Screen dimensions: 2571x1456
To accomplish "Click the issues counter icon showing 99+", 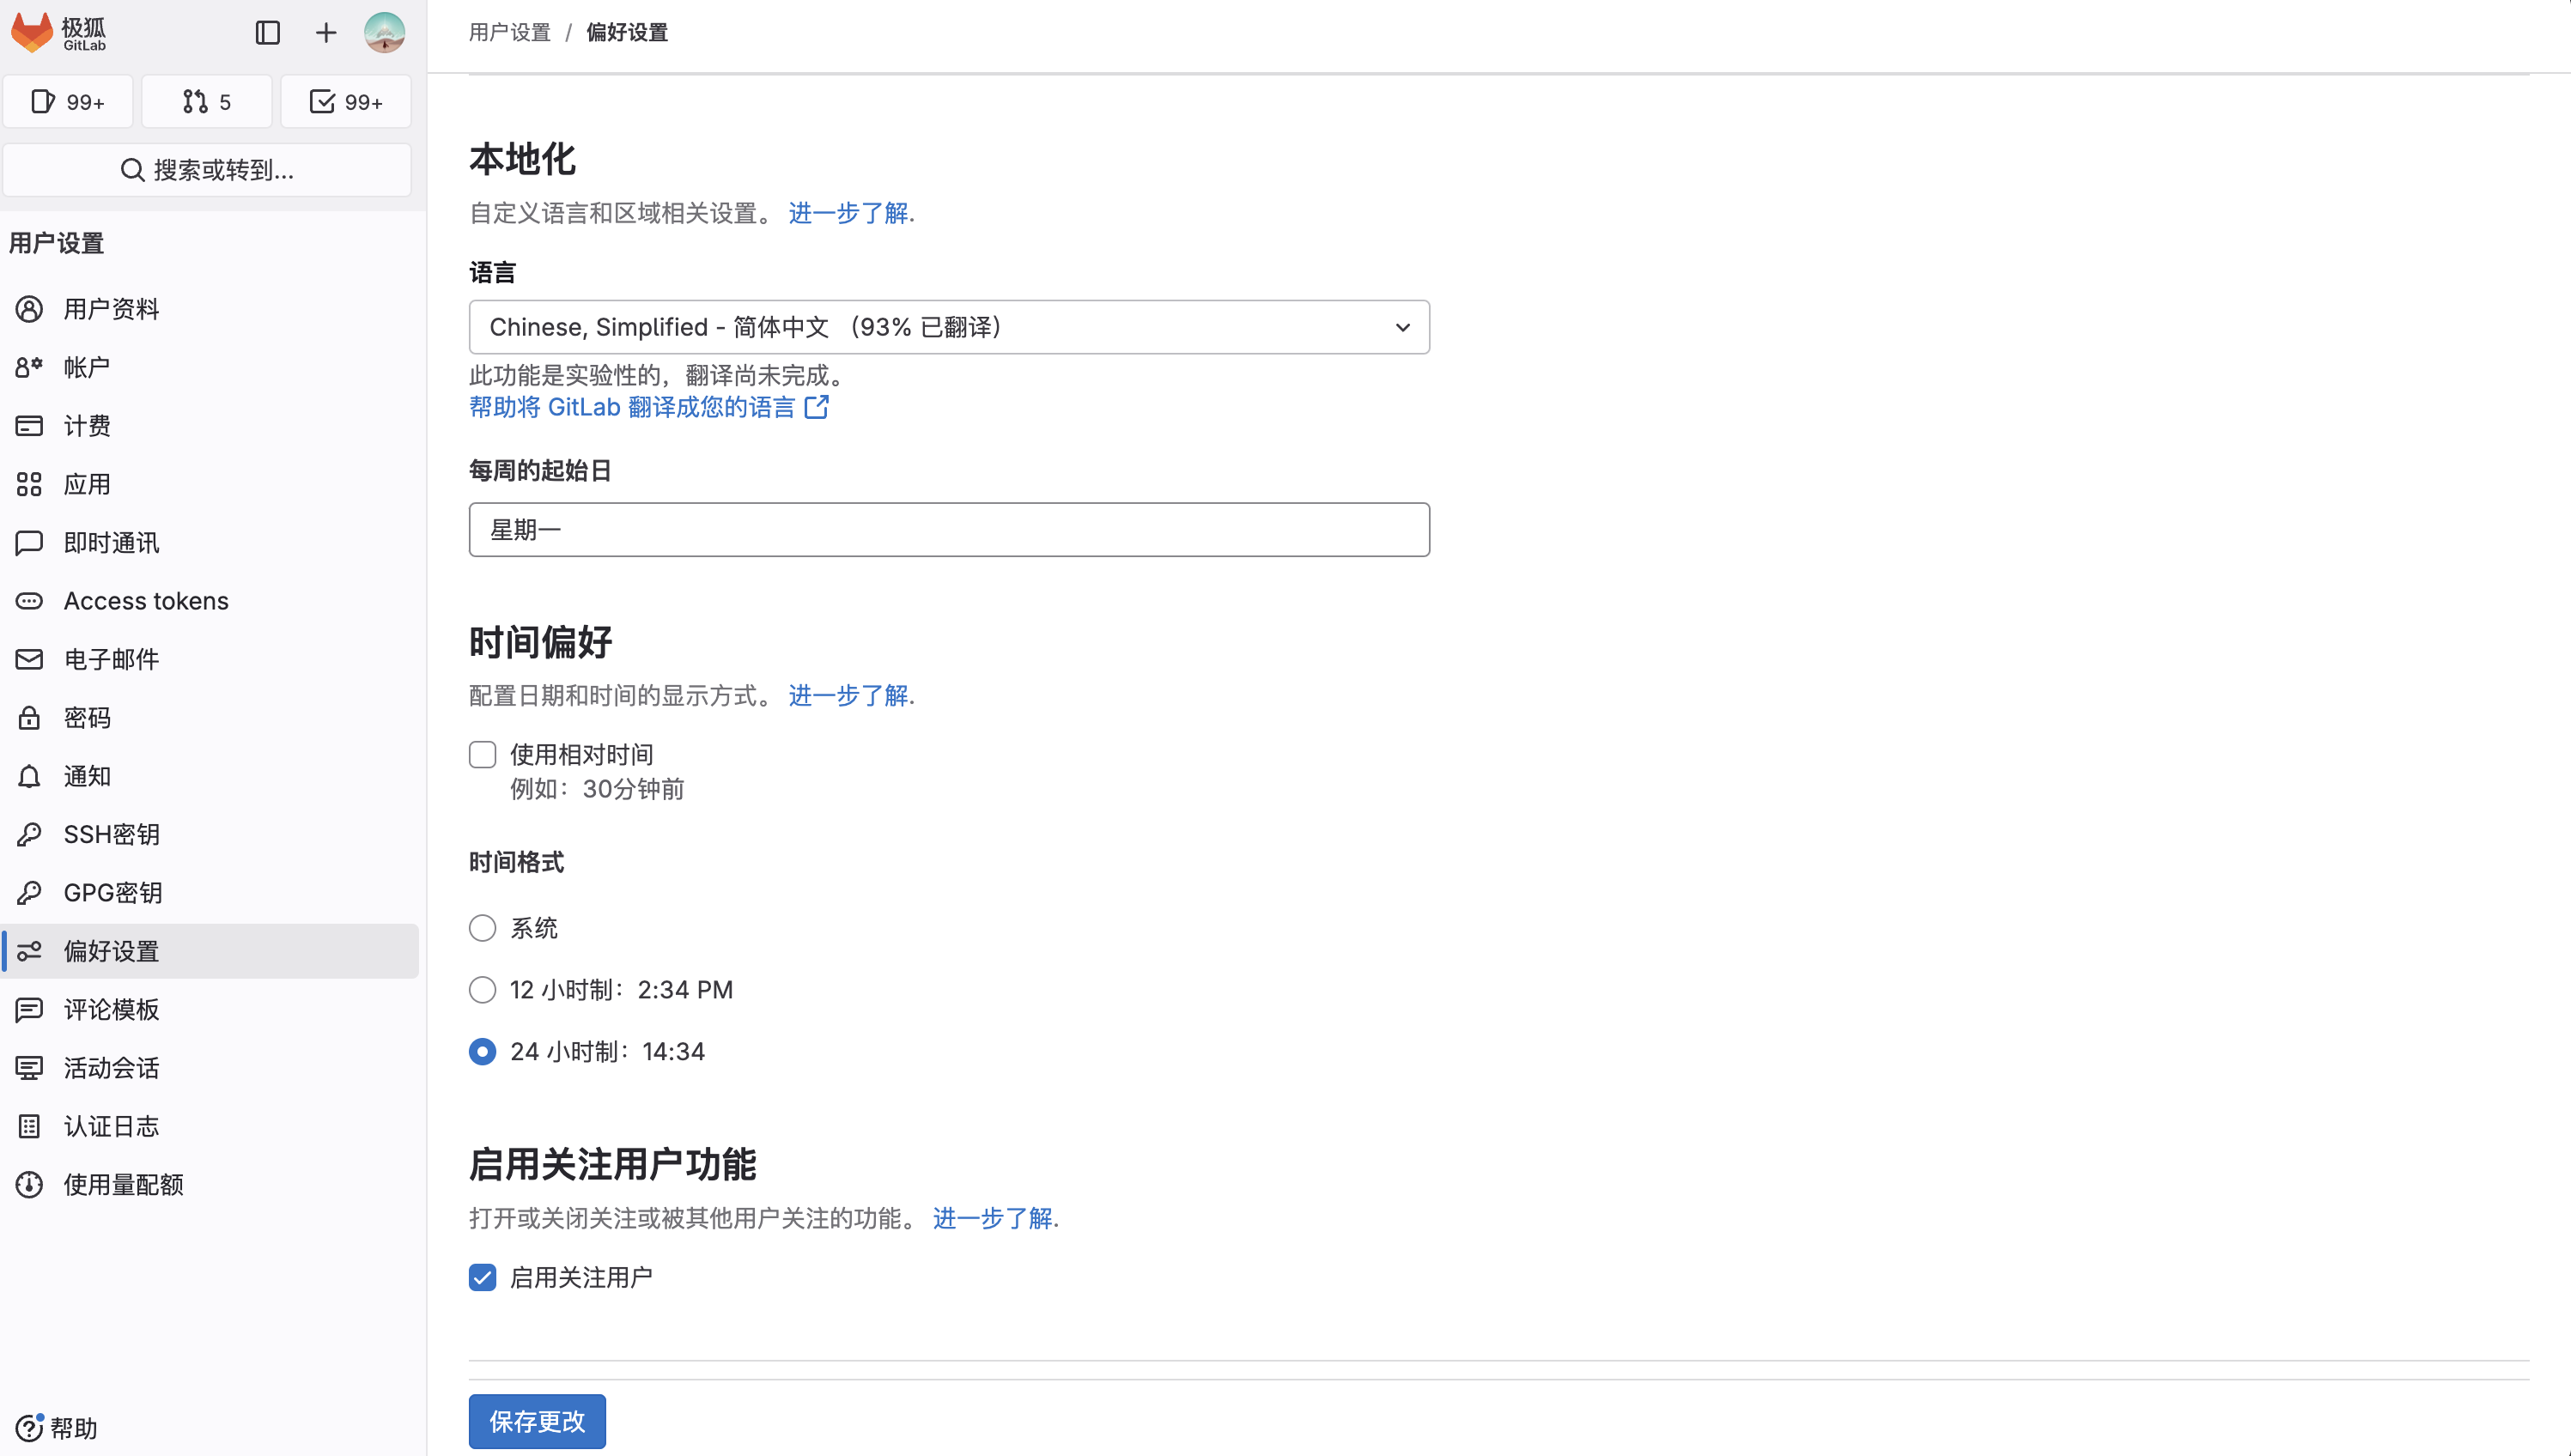I will (x=67, y=101).
